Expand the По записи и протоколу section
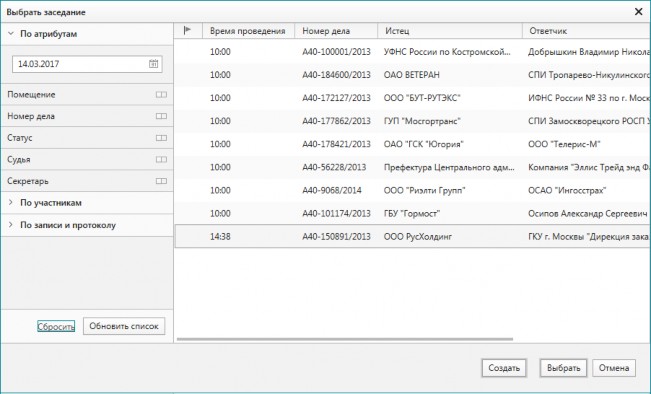Viewport: 651px width, 394px height. pyautogui.click(x=11, y=225)
